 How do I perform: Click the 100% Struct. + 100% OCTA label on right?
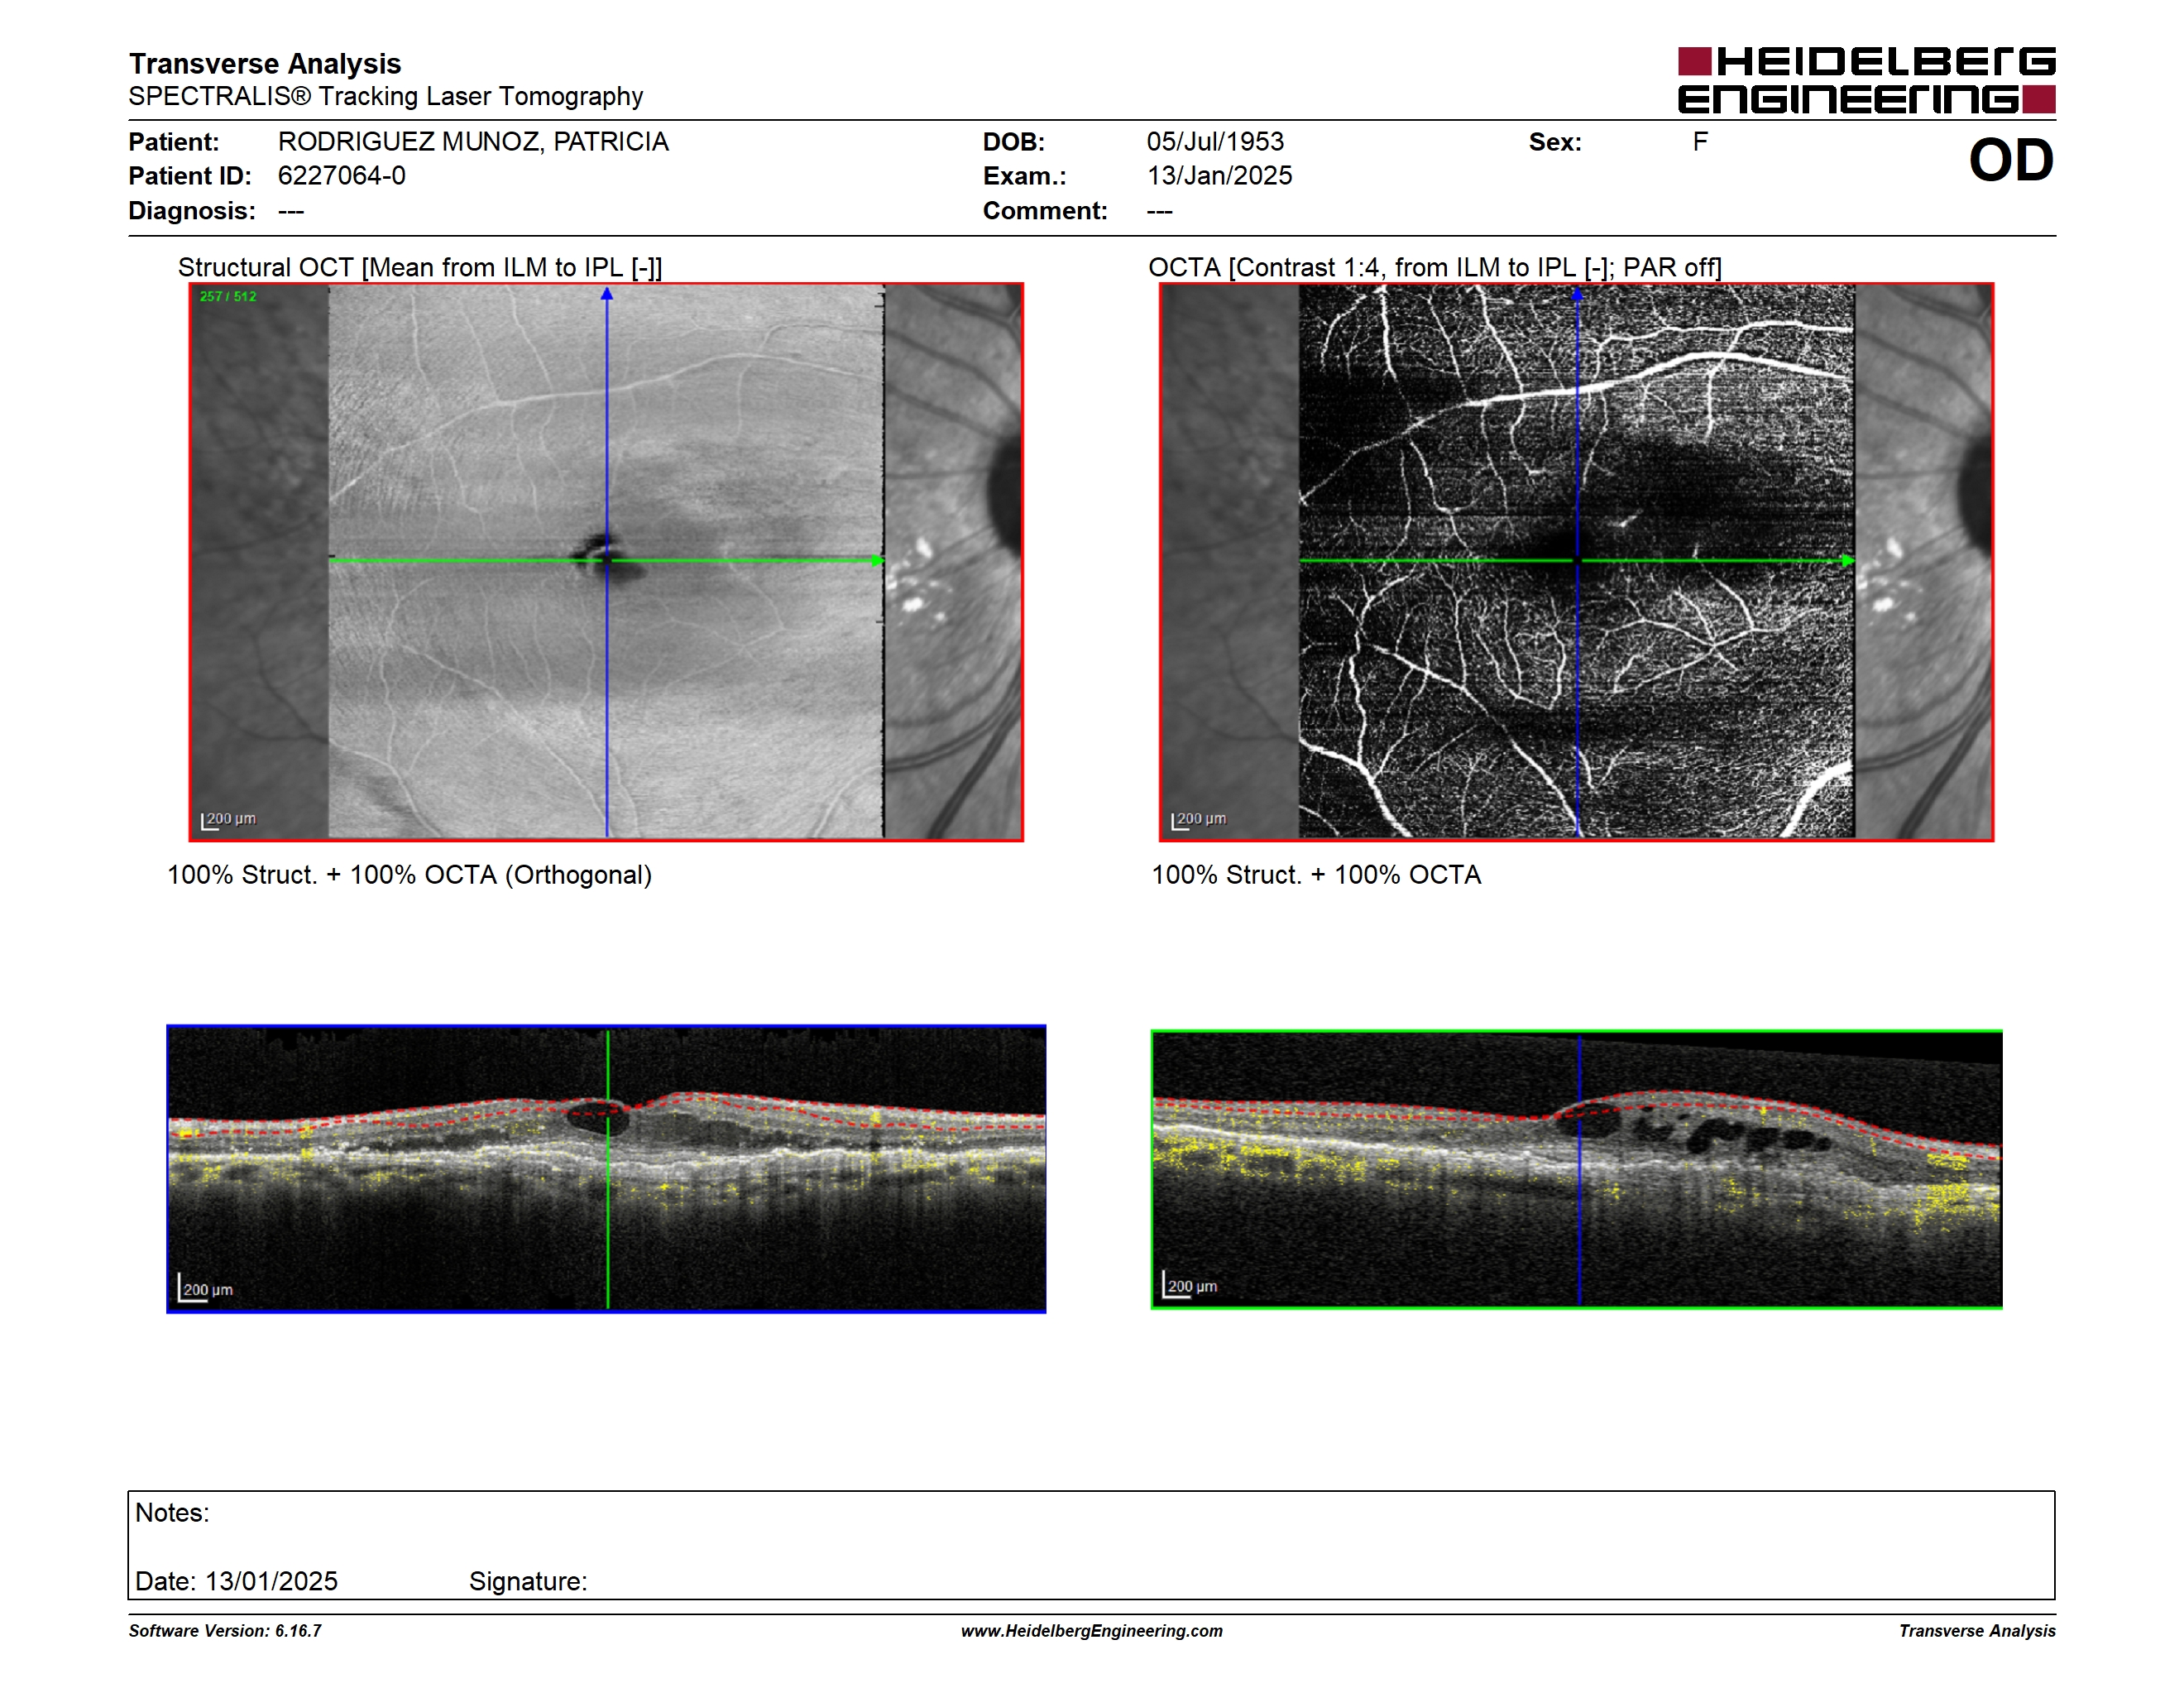(x=1316, y=875)
